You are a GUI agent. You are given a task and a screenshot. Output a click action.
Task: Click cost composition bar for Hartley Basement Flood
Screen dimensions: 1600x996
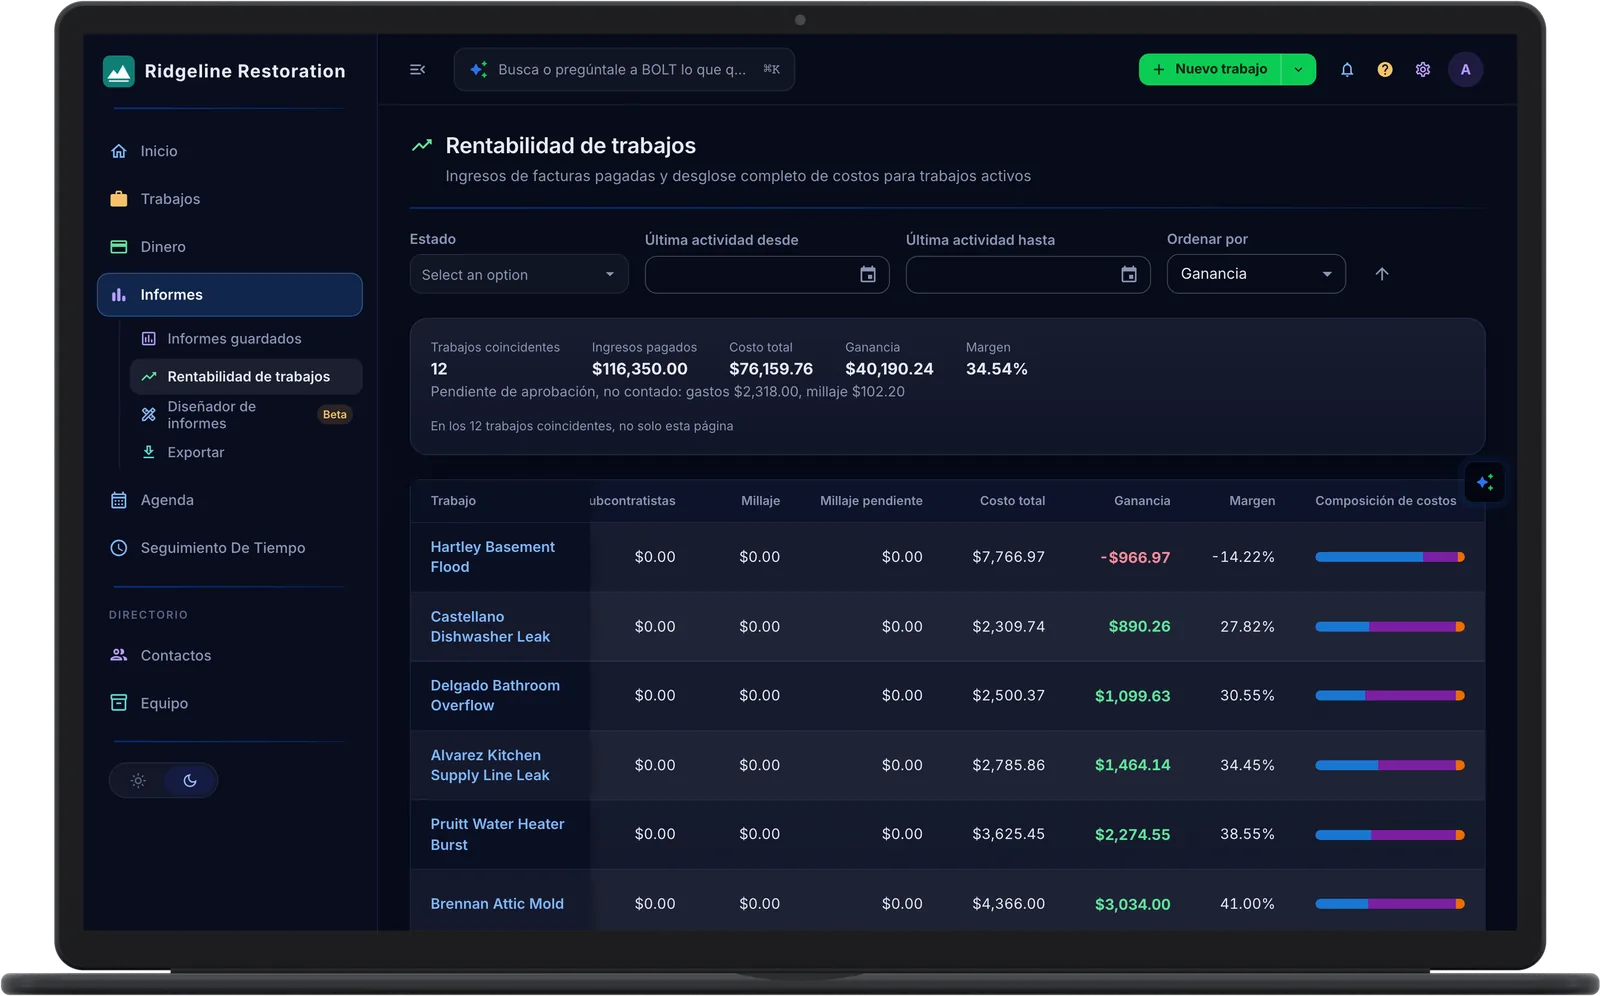pos(1390,557)
